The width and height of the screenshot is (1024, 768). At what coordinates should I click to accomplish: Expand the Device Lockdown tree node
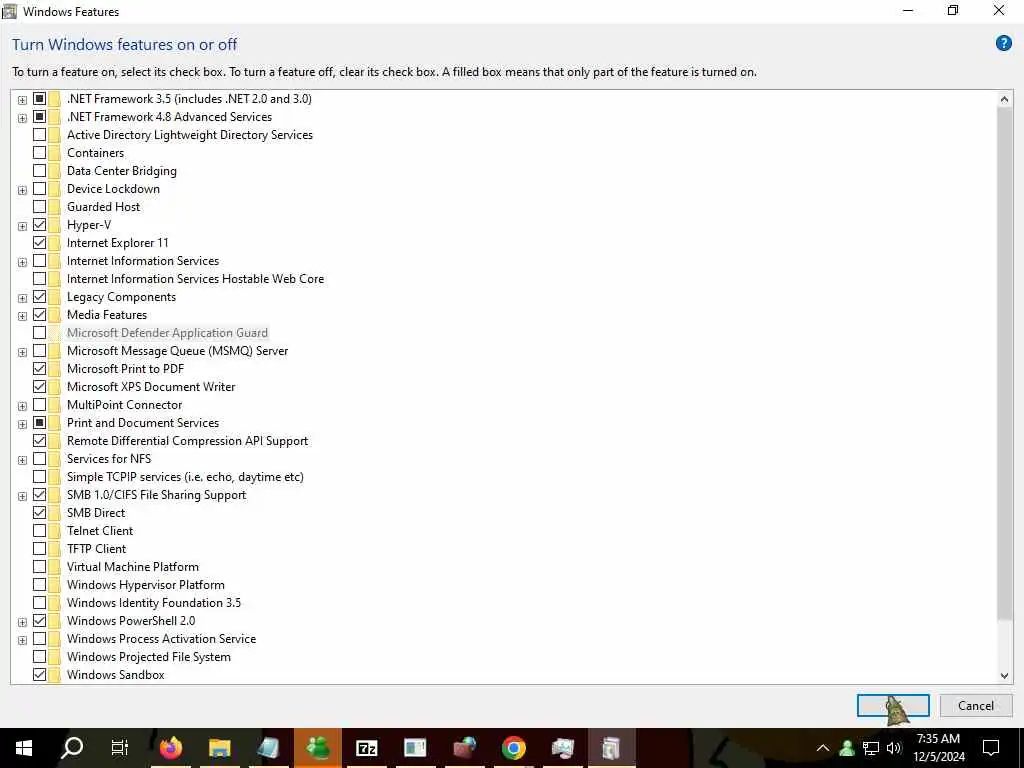point(22,190)
